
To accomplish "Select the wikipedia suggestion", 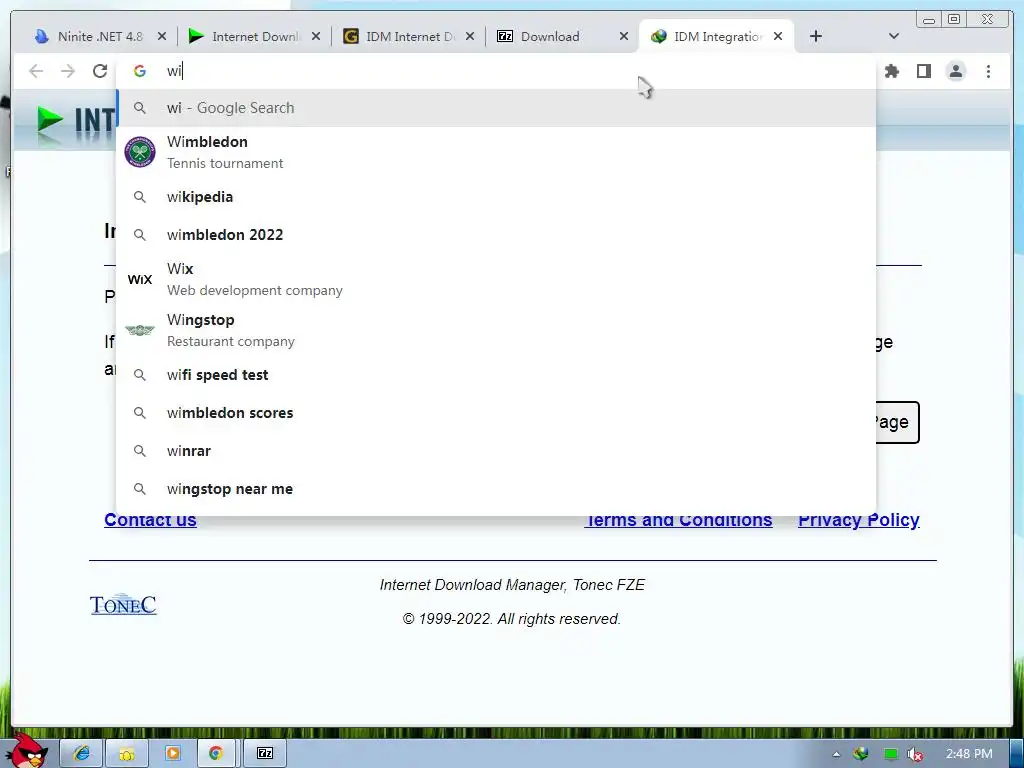I will click(x=496, y=197).
